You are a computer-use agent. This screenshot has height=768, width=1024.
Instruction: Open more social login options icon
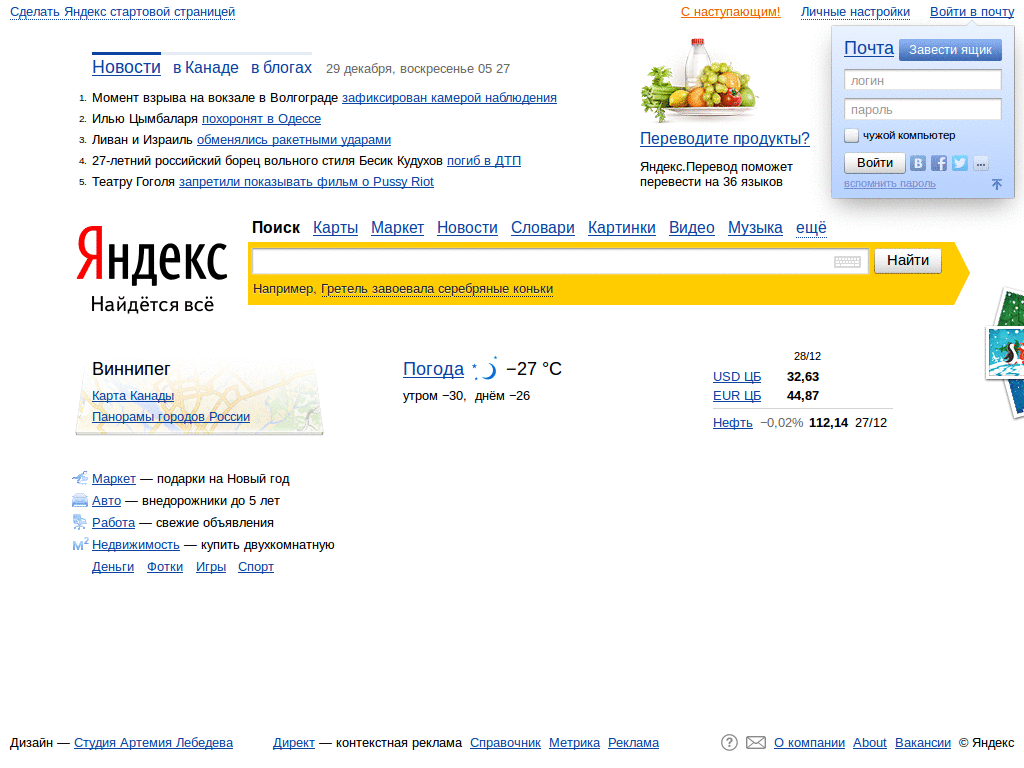tap(980, 163)
